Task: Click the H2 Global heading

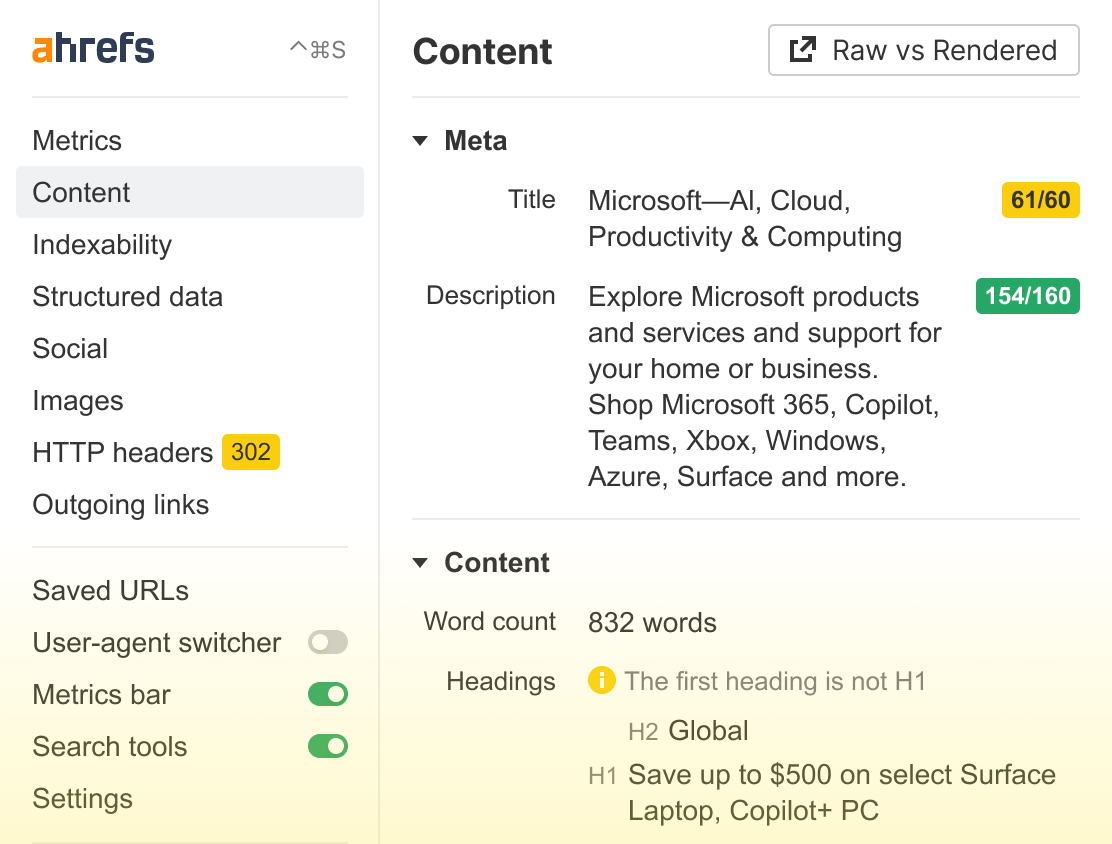Action: [x=688, y=731]
